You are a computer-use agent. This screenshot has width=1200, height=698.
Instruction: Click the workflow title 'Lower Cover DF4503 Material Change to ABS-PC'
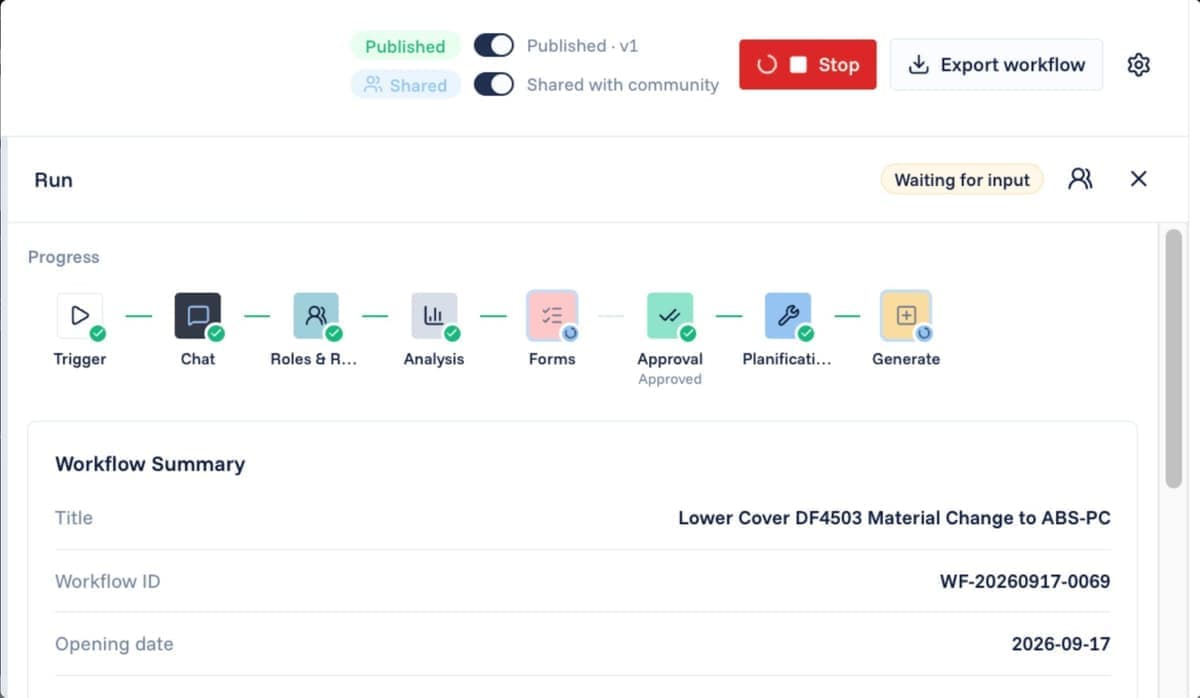894,518
